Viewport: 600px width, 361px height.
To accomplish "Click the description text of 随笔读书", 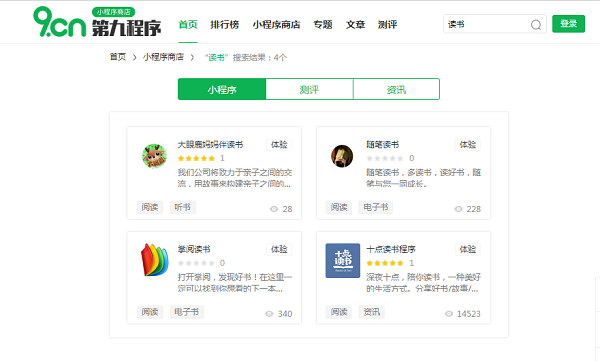I will click(x=423, y=178).
